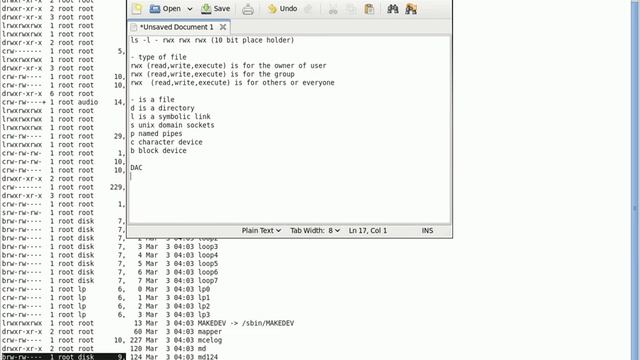The width and height of the screenshot is (640, 360).
Task: Click the 'p named pipes' line
Action: [x=156, y=133]
